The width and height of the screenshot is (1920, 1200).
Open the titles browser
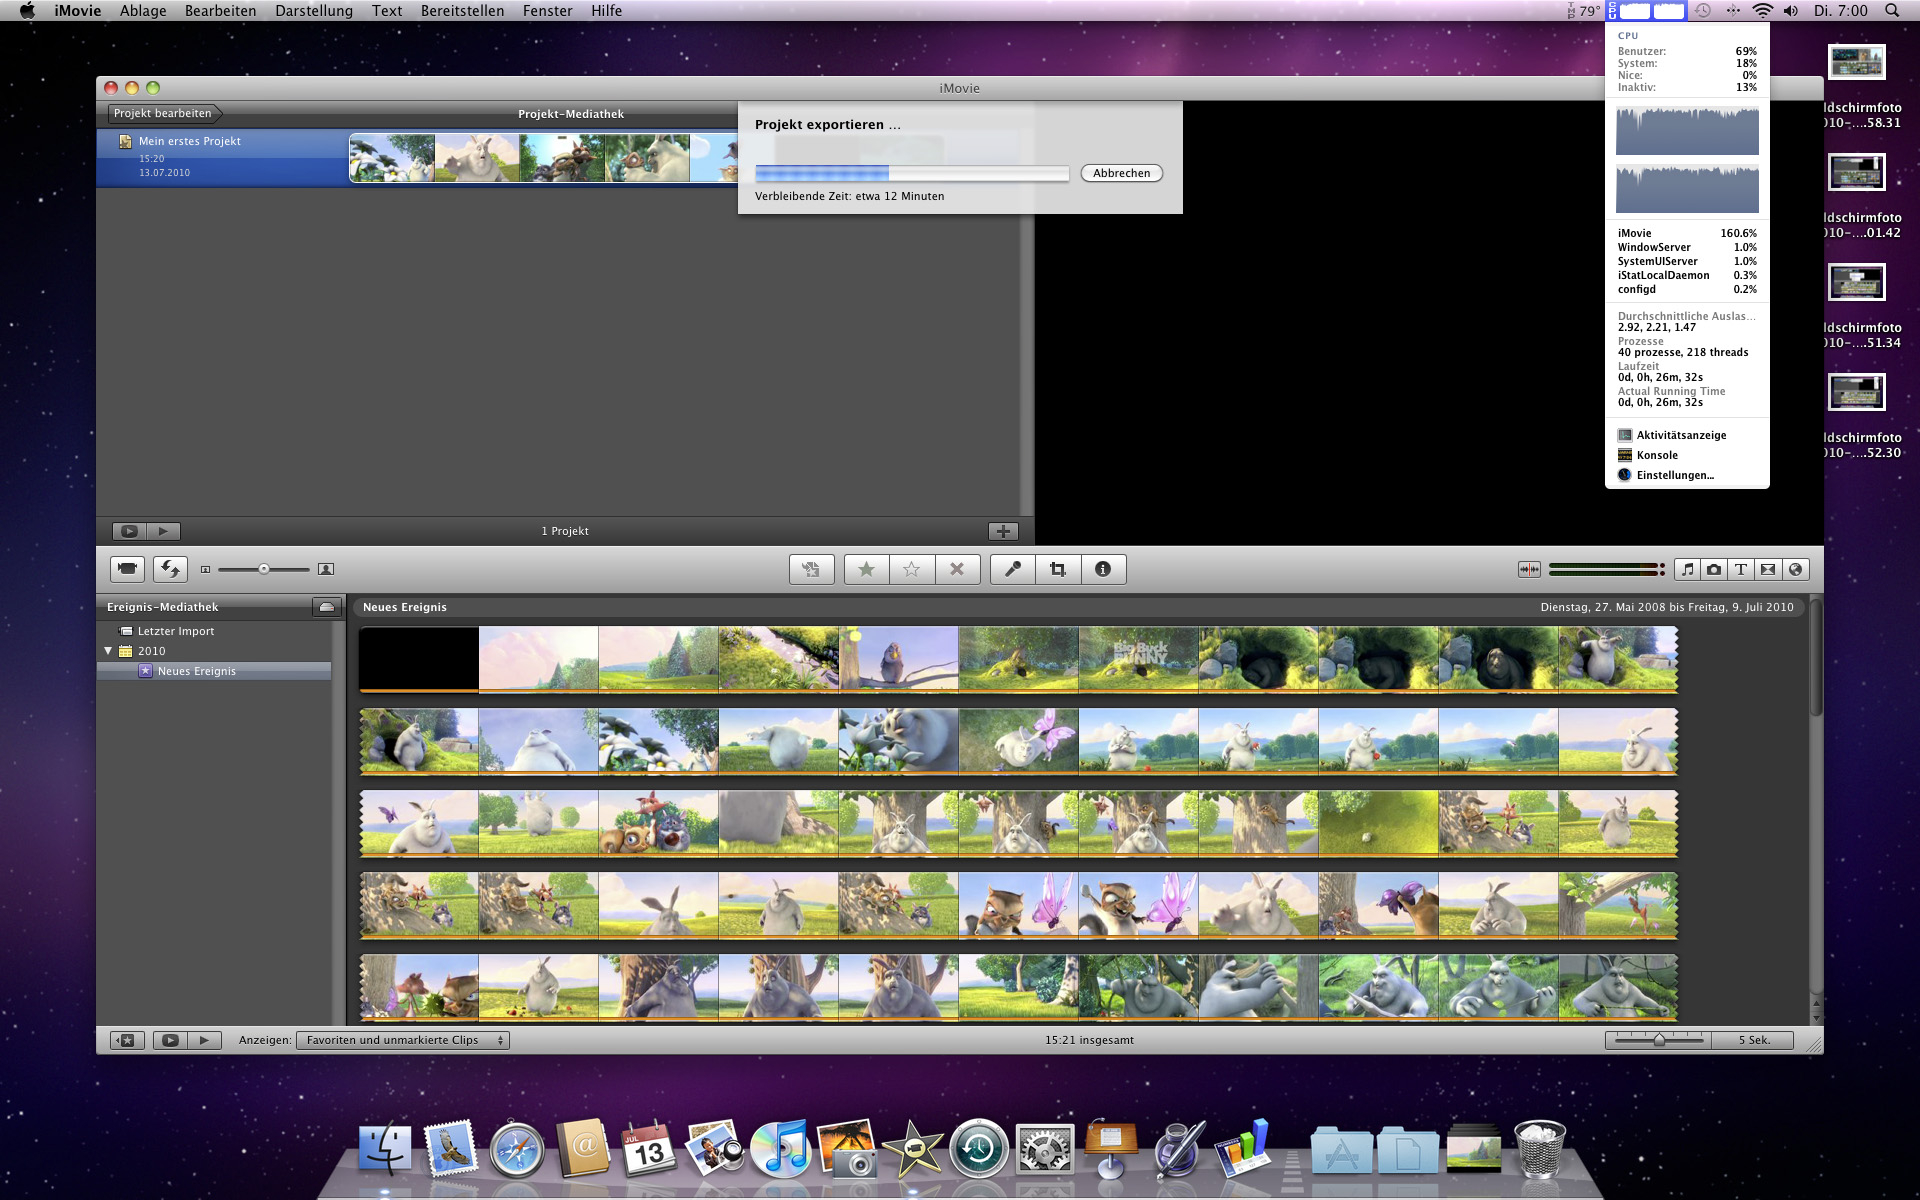point(1741,569)
